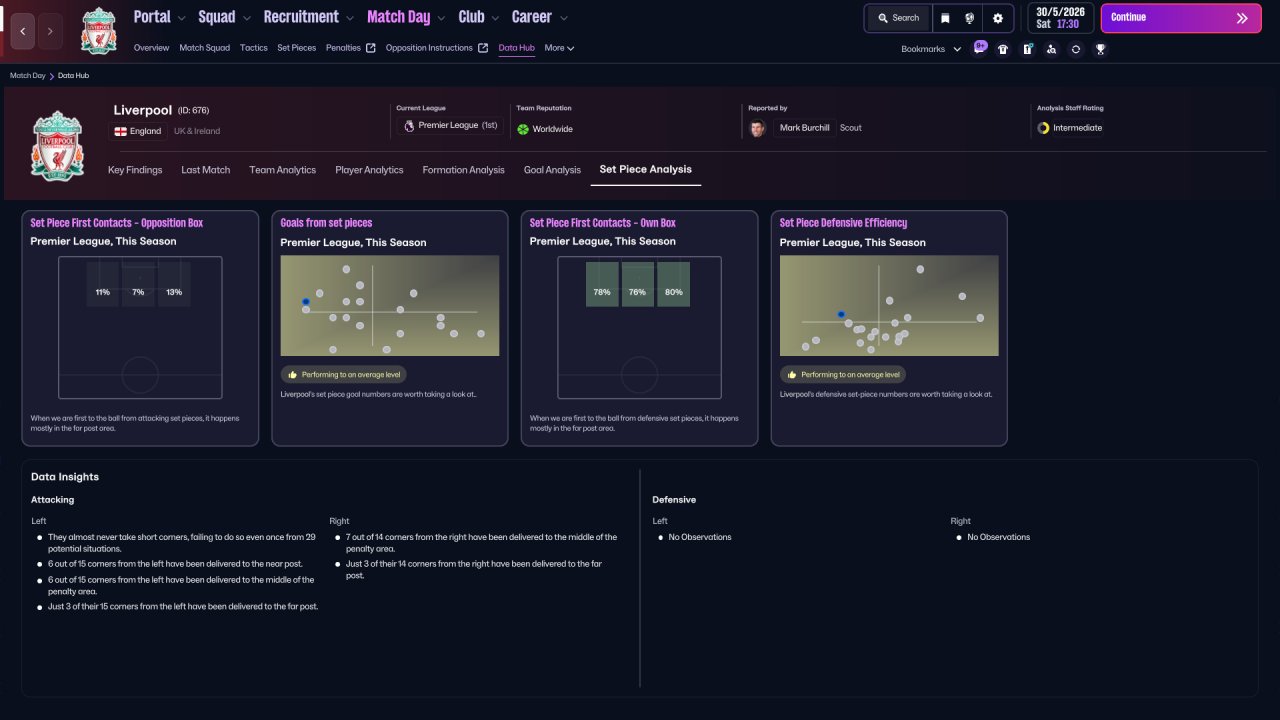The width and height of the screenshot is (1280, 720).
Task: Click the large Liverpool club badge
Action: [x=57, y=147]
